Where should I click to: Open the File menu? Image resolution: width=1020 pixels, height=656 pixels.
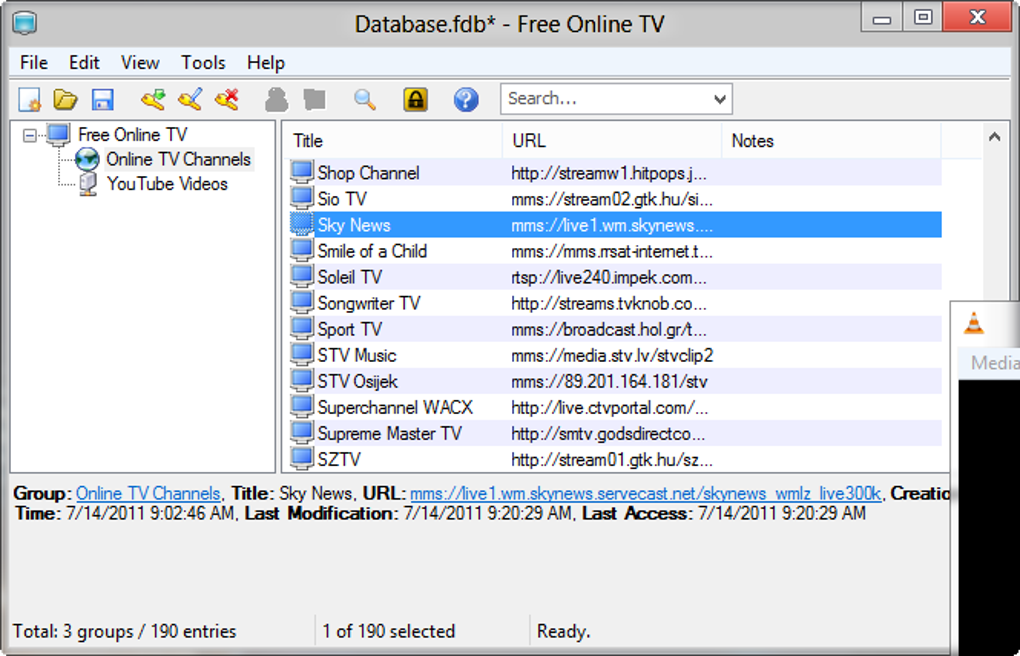[34, 63]
